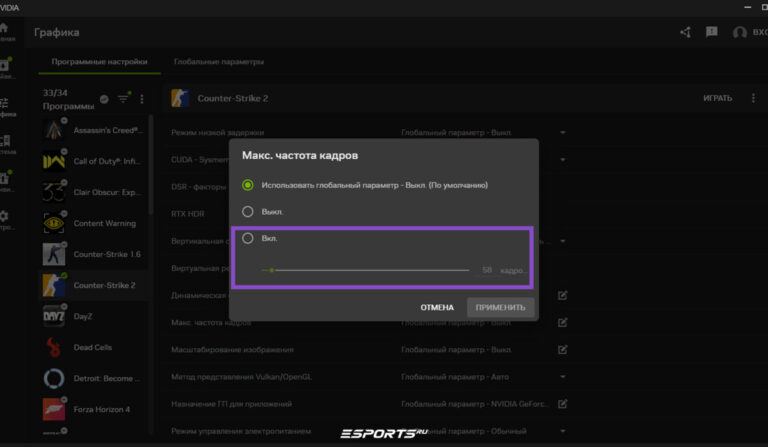The image size is (768, 447).
Task: Expand Режим управления электропитанием dropdown
Action: pyautogui.click(x=562, y=431)
